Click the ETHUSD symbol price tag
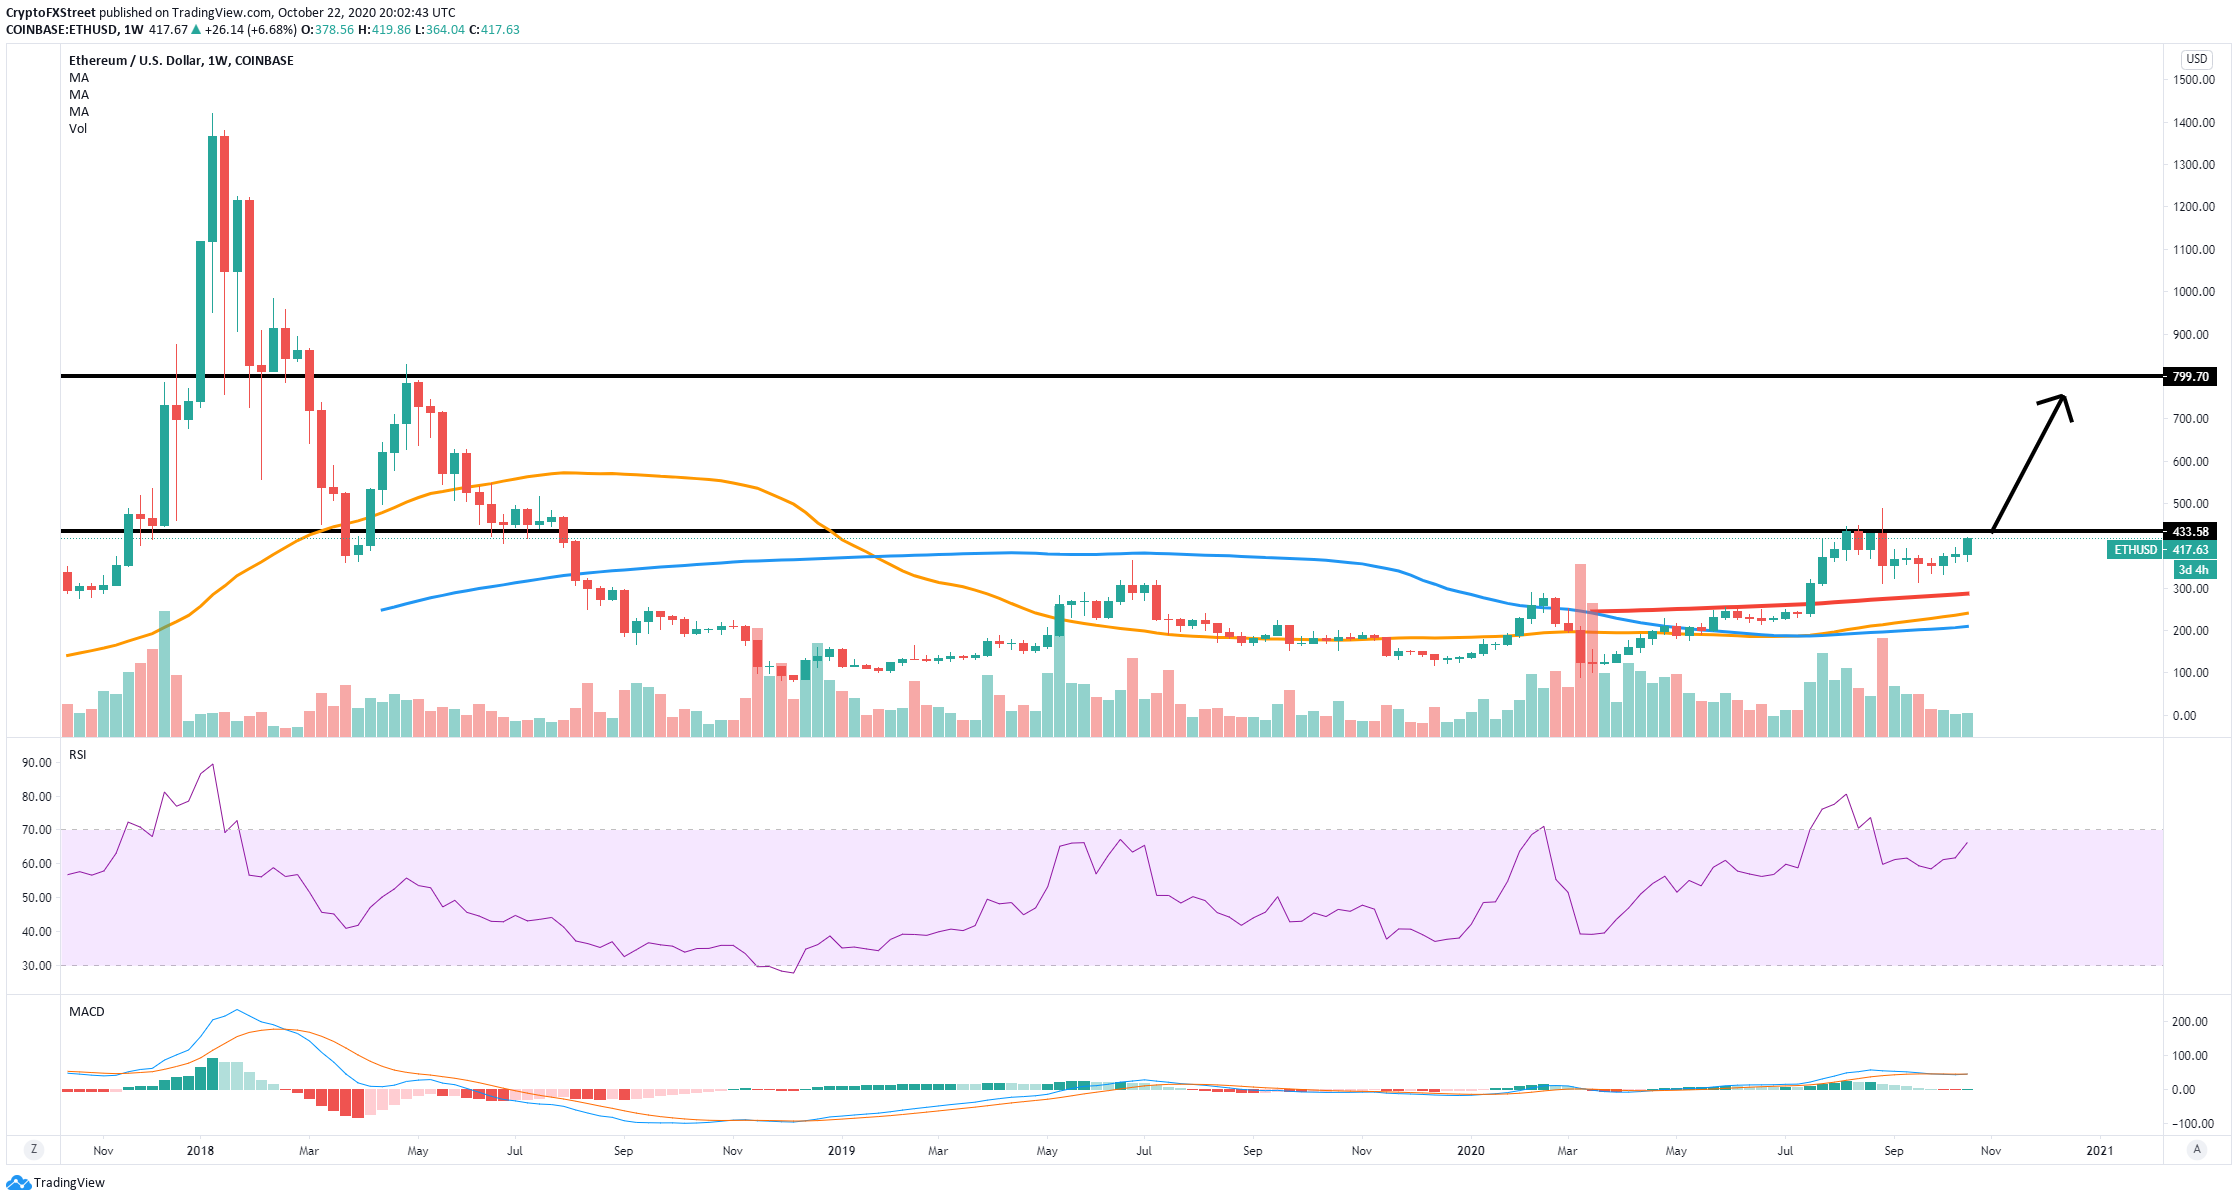 pos(2135,550)
